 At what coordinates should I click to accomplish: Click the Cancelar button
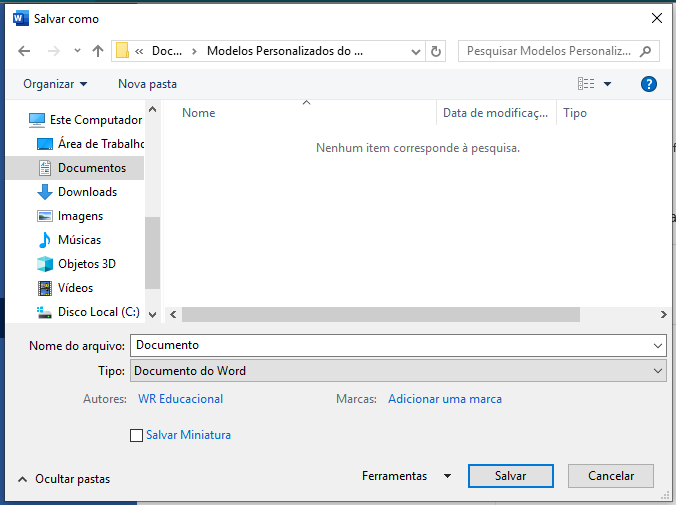610,476
